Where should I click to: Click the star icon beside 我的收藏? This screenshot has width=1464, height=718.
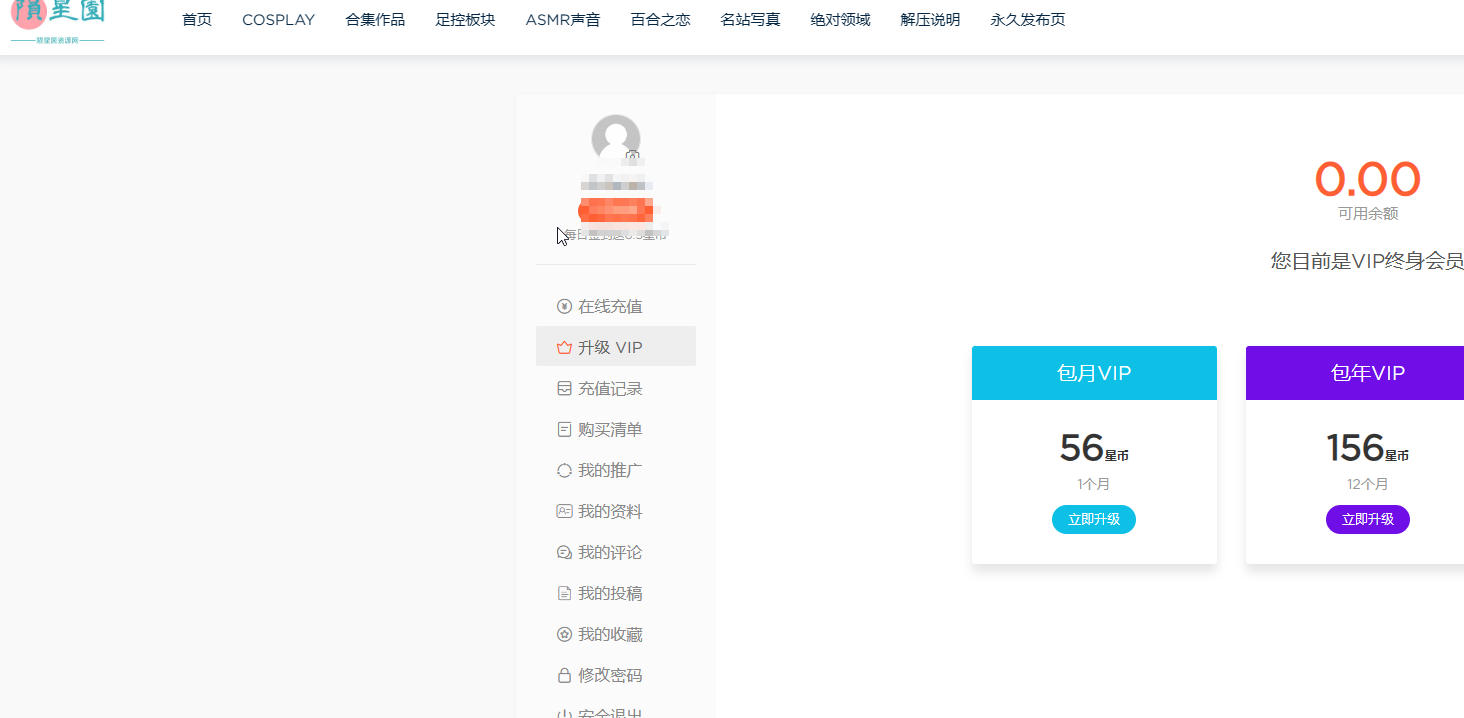pyautogui.click(x=564, y=634)
